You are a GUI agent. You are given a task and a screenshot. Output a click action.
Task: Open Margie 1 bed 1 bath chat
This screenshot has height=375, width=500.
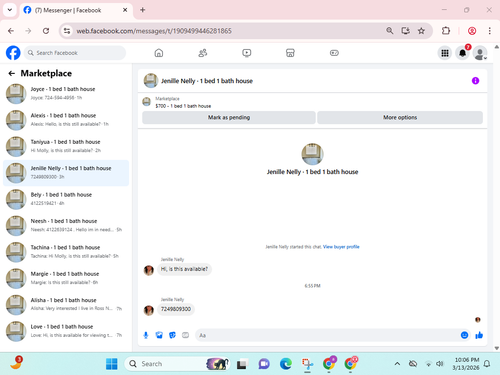(66, 278)
